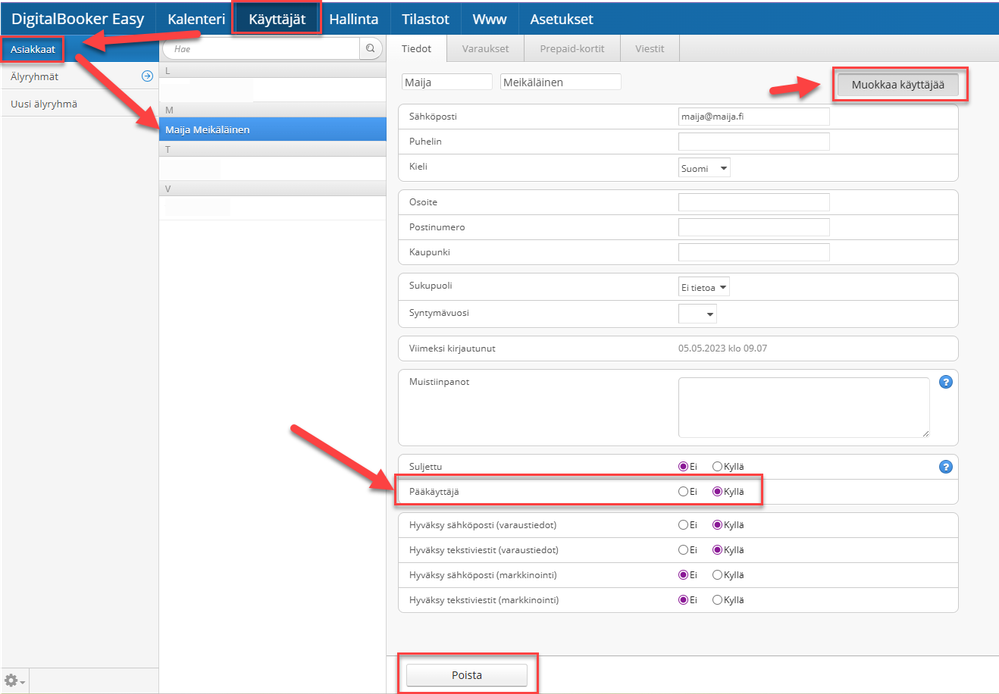Click the search magnifier icon
The height and width of the screenshot is (694, 999).
(x=370, y=48)
